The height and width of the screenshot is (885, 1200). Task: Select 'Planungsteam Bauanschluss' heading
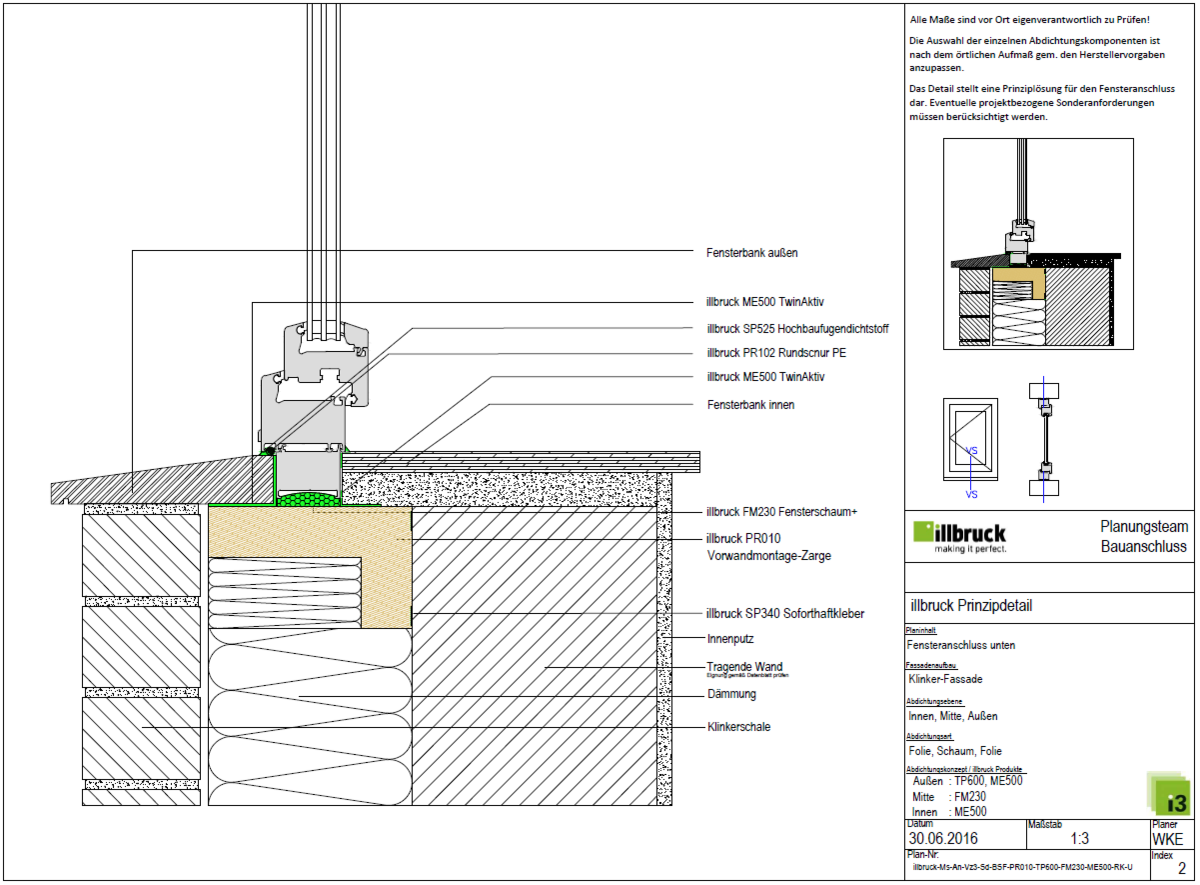point(1144,536)
